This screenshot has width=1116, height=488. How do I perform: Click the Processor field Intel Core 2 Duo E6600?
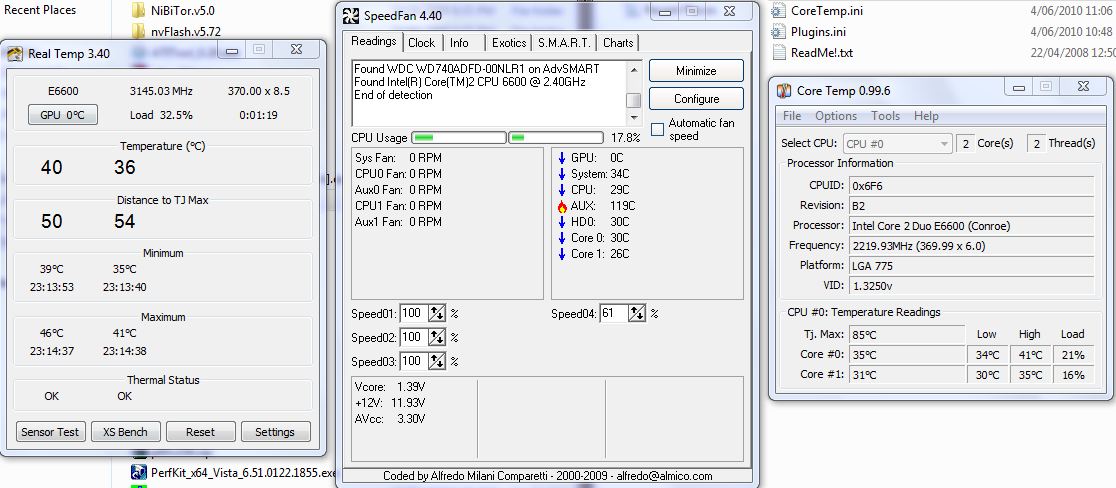pos(972,226)
